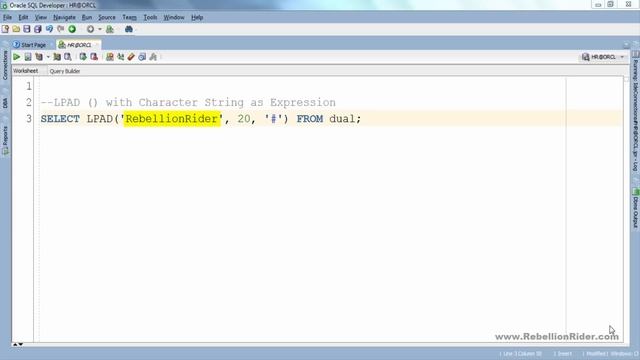Click the green Back navigation icon
The height and width of the screenshot is (360, 640).
[72, 29]
